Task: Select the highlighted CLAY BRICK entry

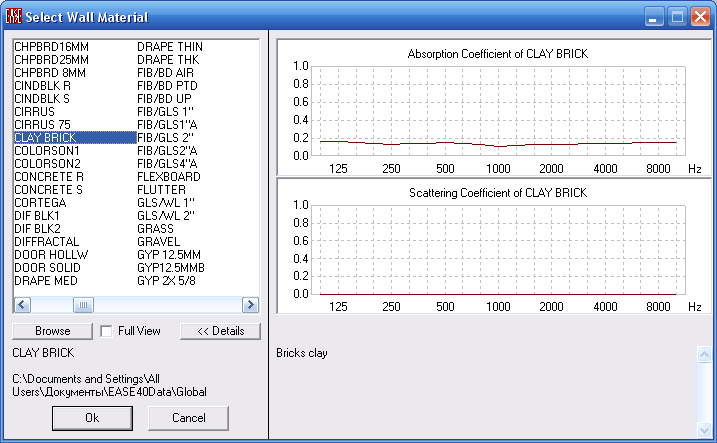Action: point(75,138)
